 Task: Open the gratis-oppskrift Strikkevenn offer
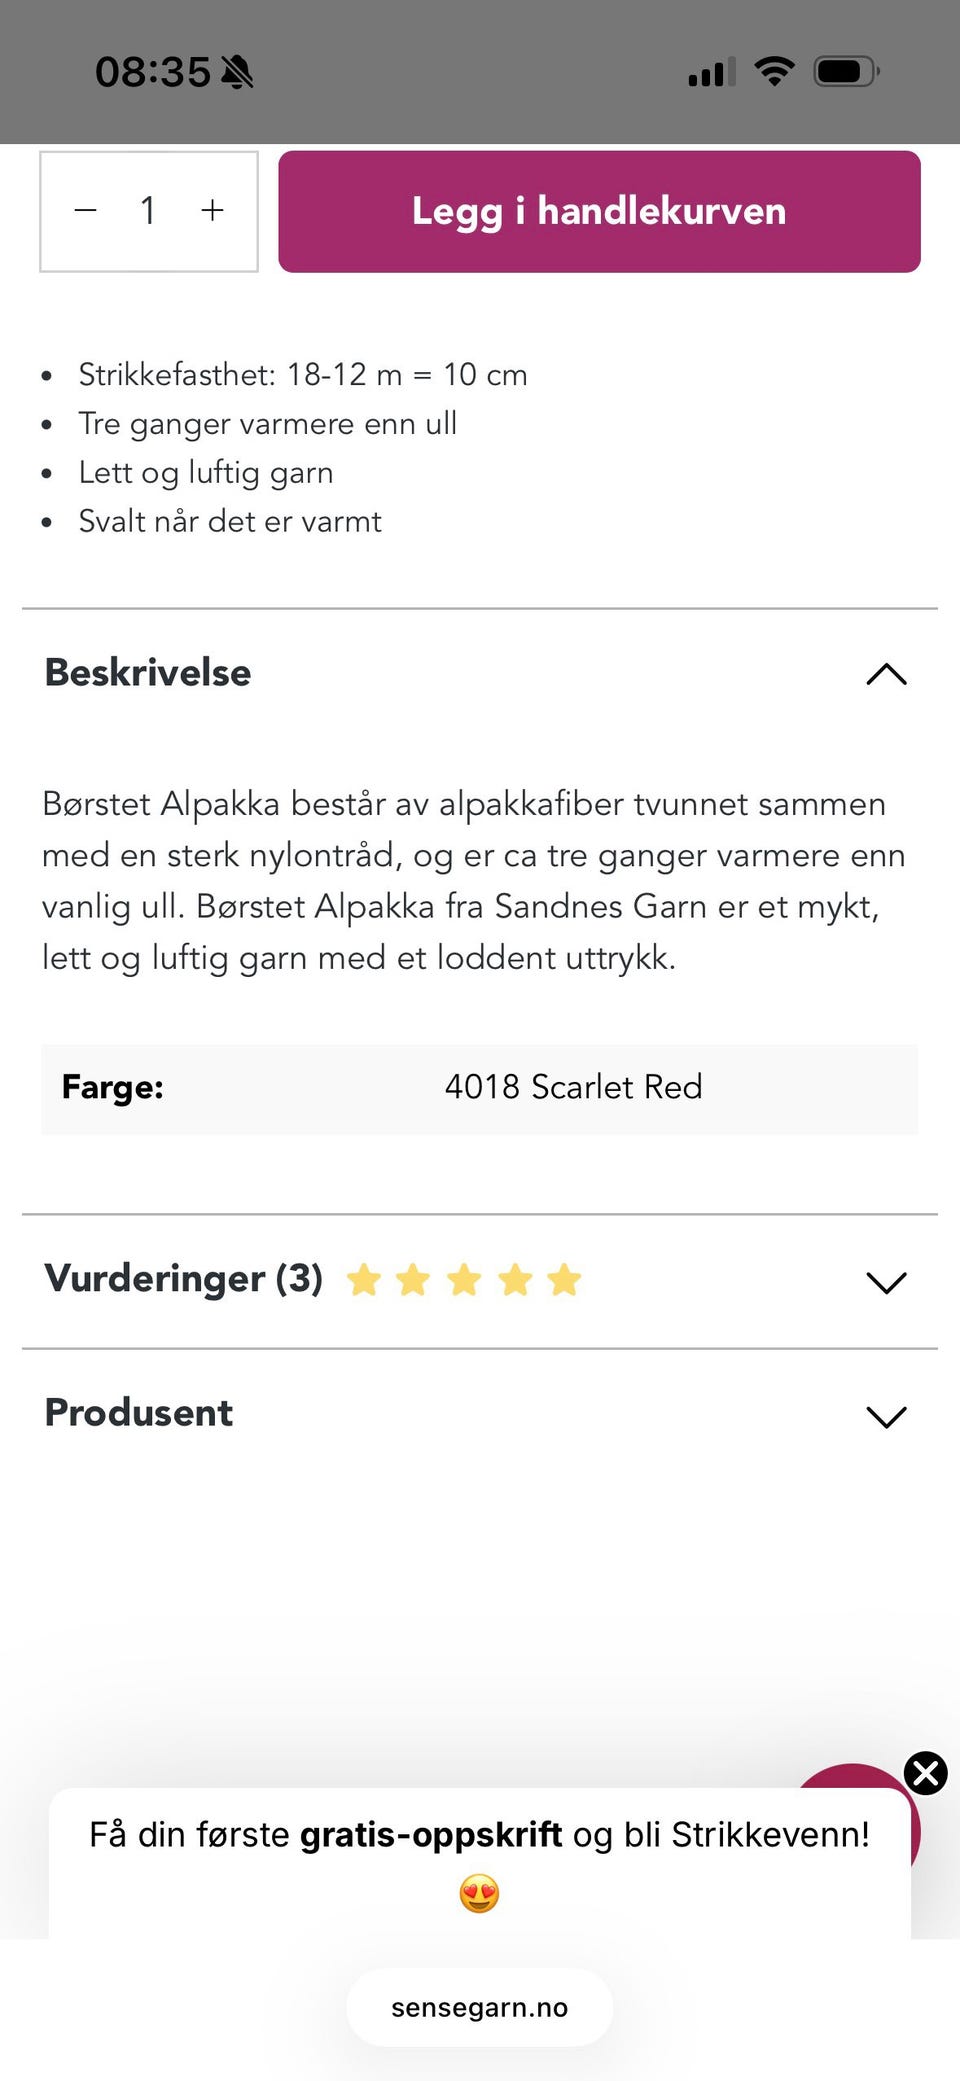(479, 1833)
